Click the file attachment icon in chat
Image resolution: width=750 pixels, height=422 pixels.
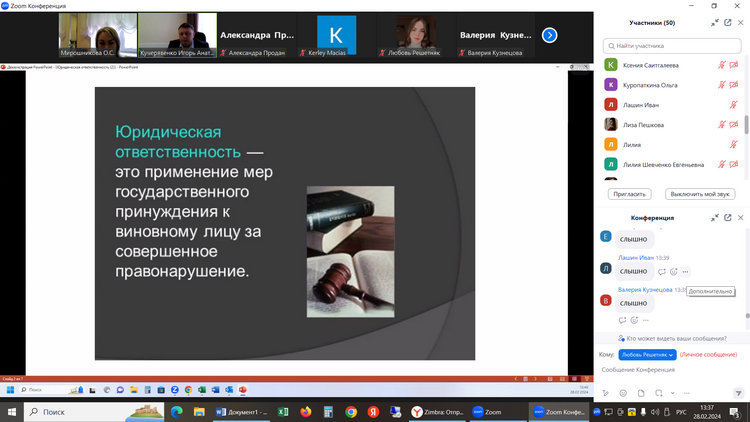pyautogui.click(x=641, y=393)
